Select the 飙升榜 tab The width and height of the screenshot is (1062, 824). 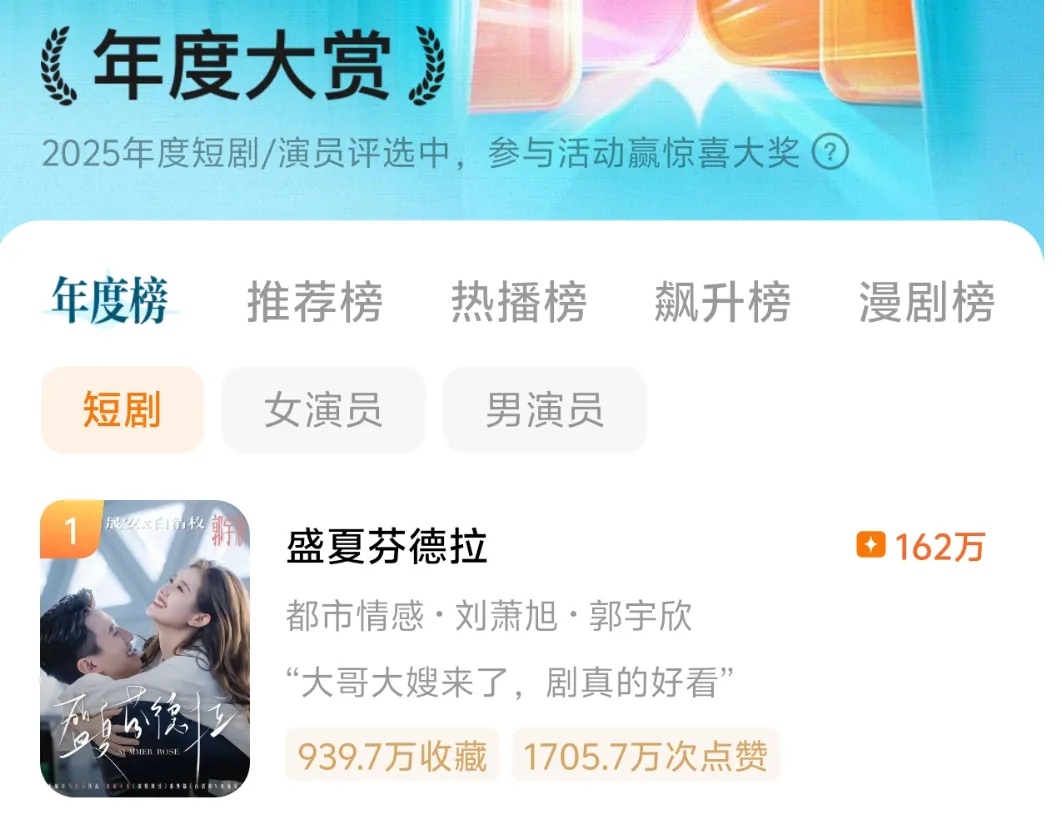723,302
